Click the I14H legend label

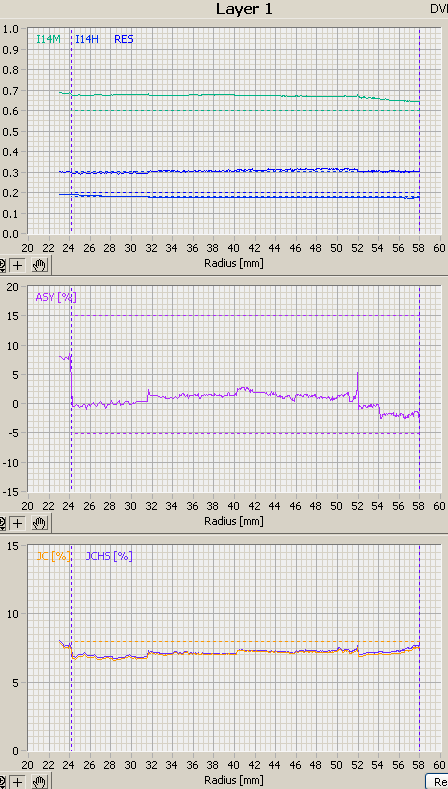click(87, 39)
